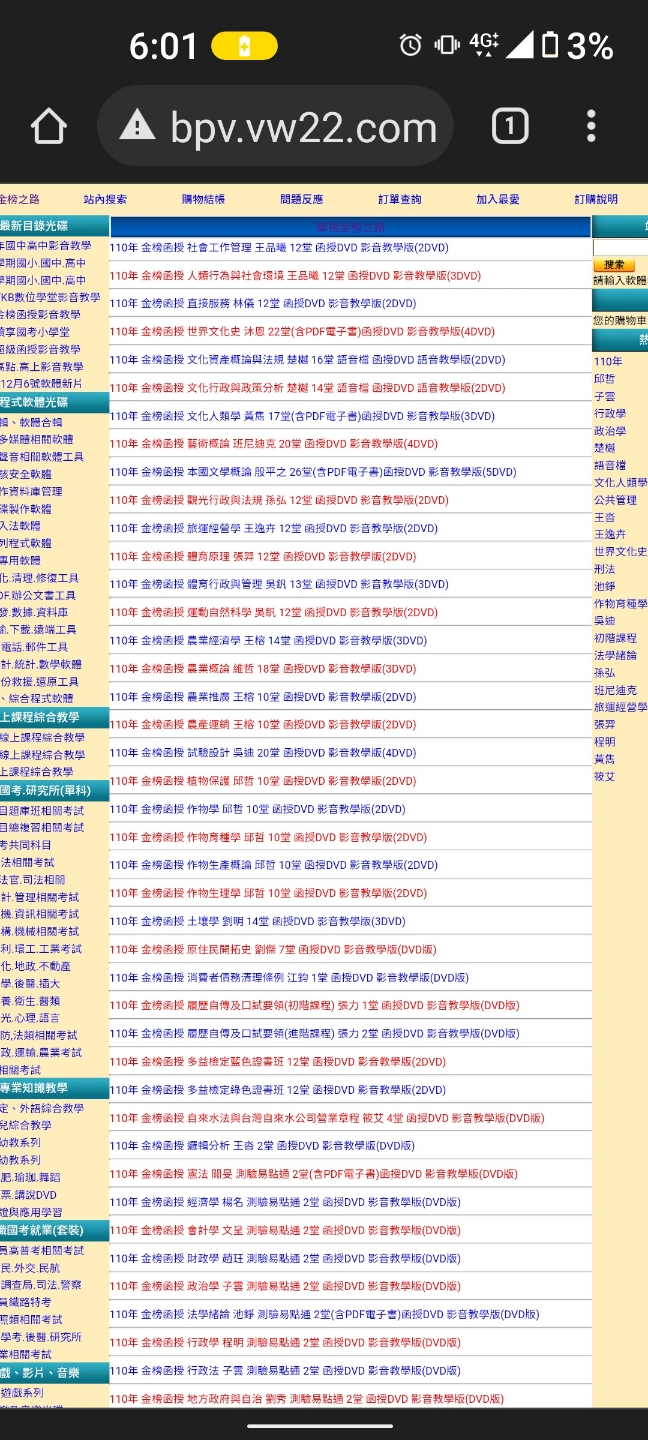Screen dimensions: 648x1440
Task: Open 會計學 文呈 測驗易點通 link
Action: point(285,1230)
